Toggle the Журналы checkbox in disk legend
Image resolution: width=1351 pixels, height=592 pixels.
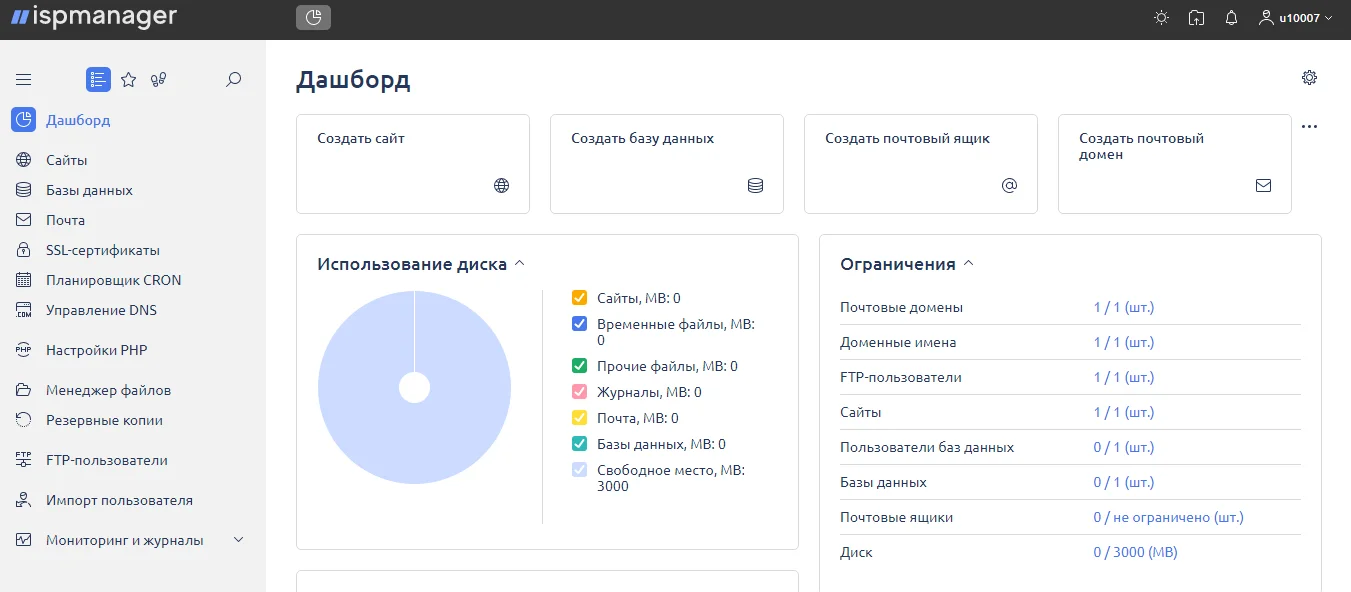tap(579, 392)
